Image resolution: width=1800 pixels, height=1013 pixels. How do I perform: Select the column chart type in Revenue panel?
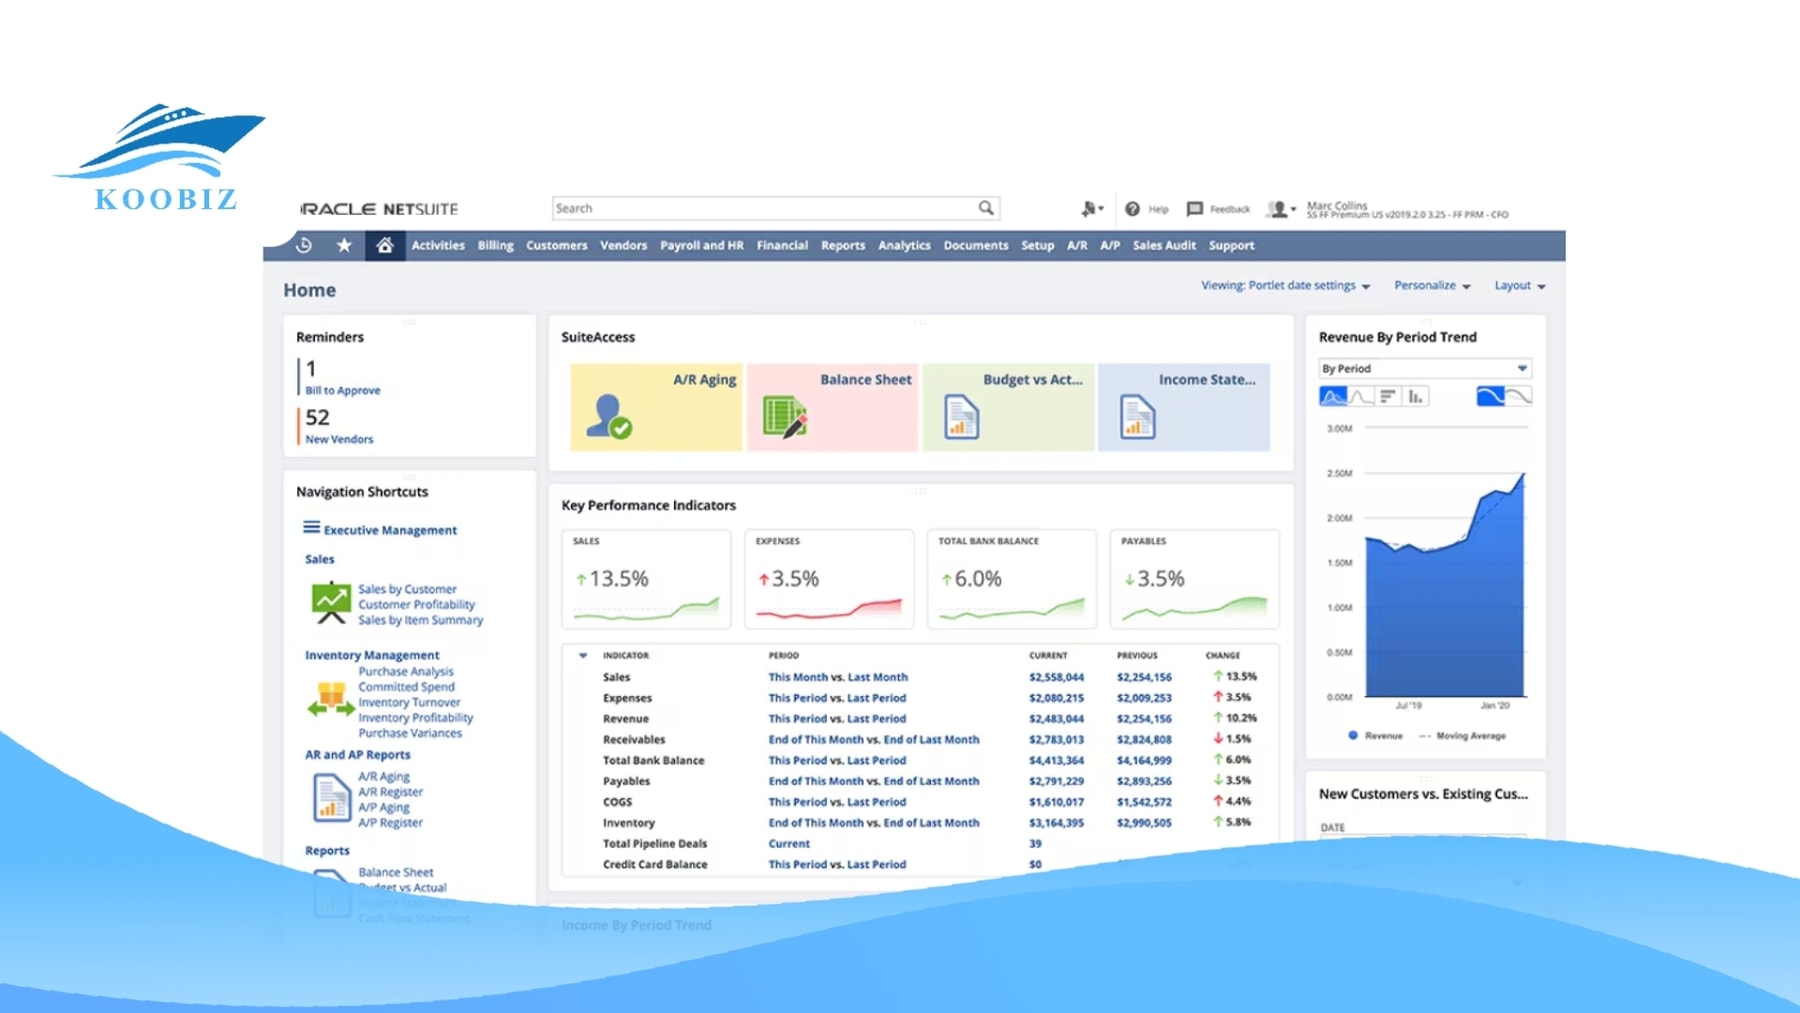(x=1416, y=395)
